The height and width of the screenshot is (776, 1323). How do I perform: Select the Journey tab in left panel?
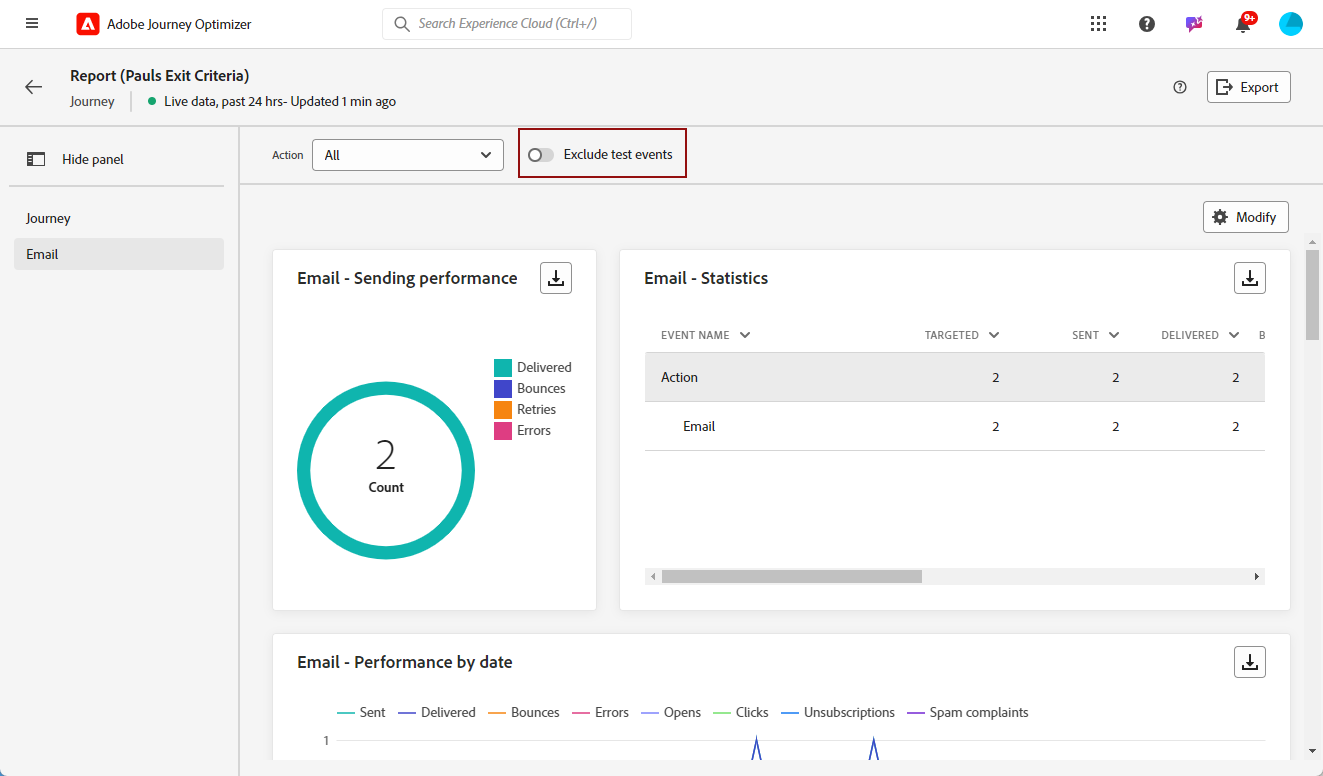48,218
